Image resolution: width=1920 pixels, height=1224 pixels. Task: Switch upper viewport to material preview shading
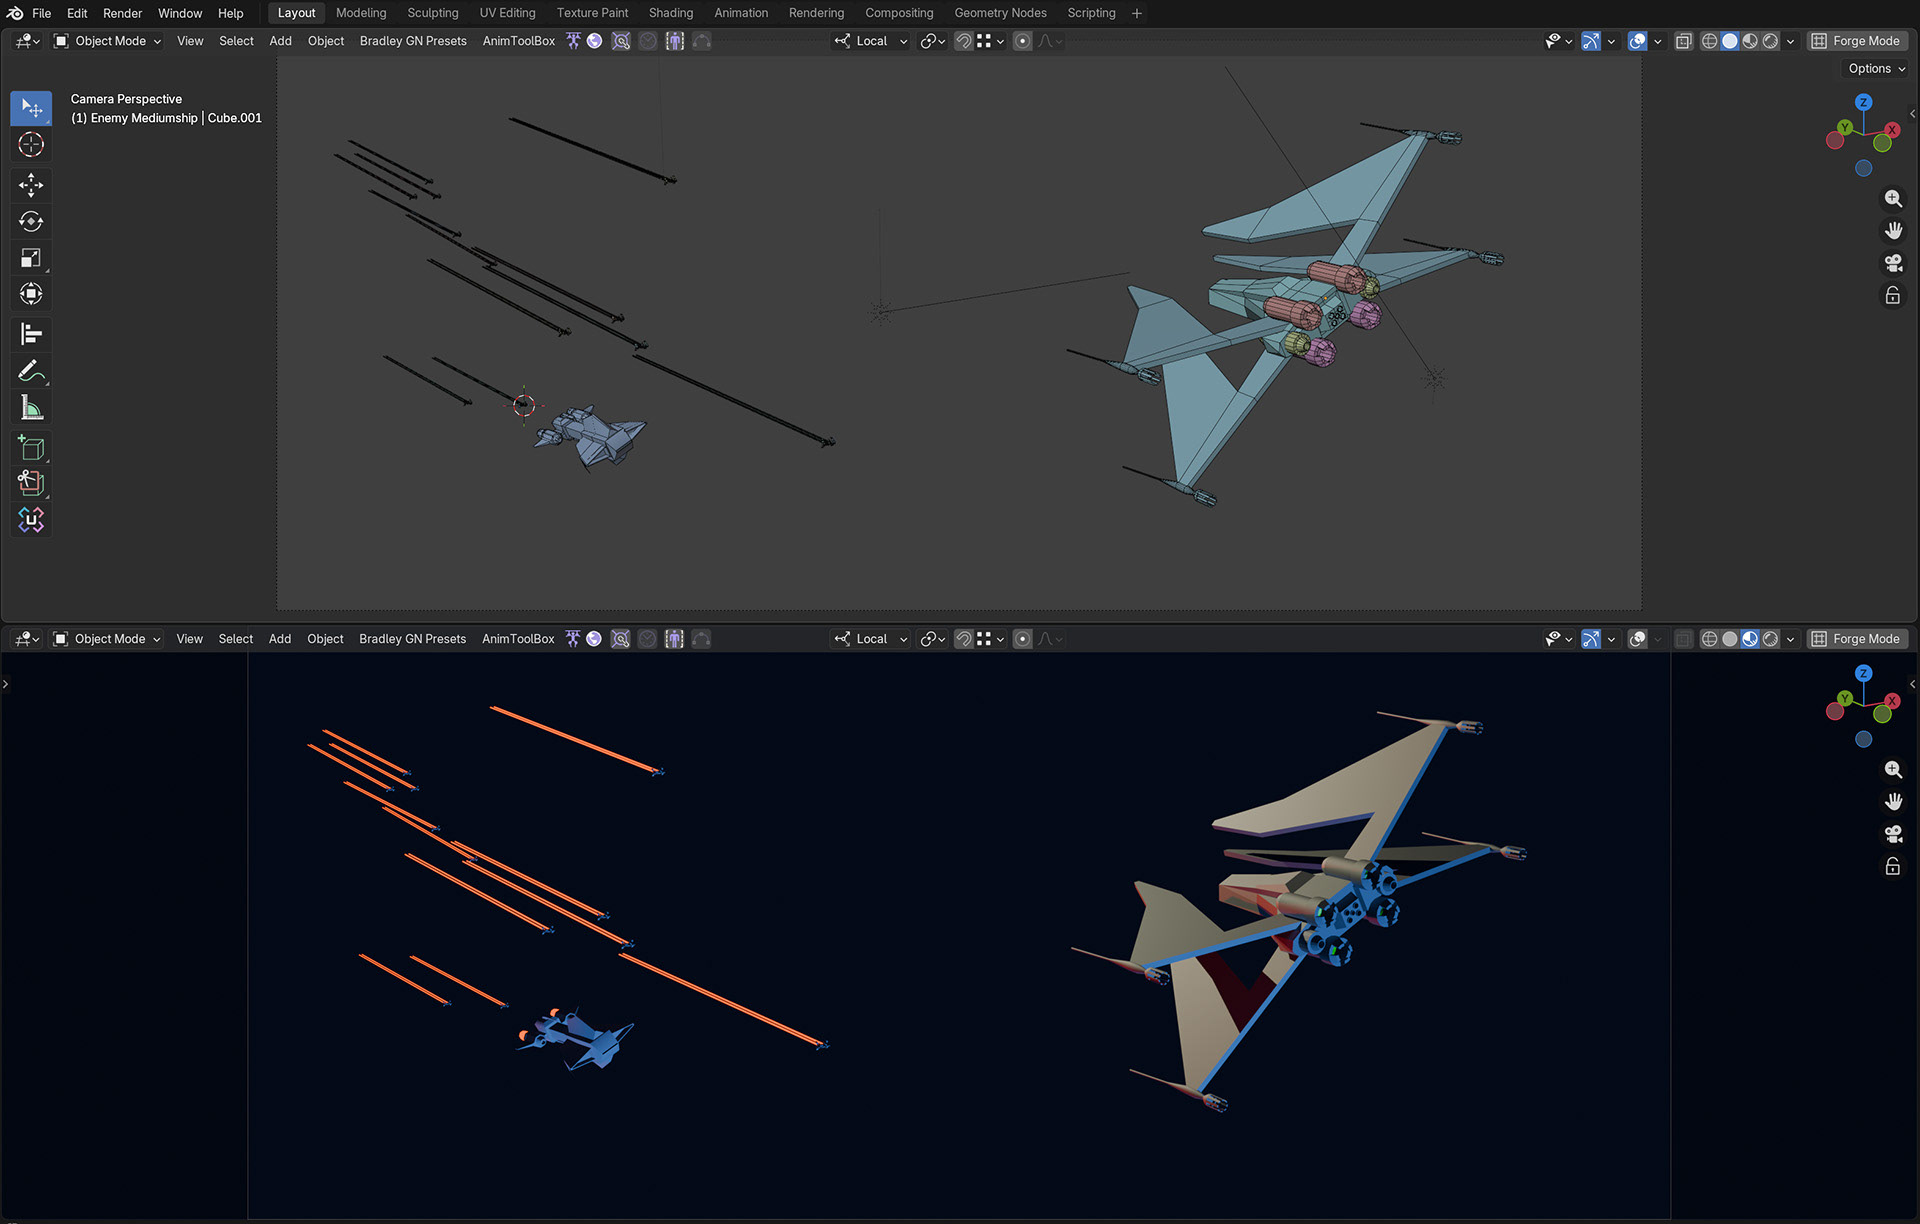coord(1750,41)
